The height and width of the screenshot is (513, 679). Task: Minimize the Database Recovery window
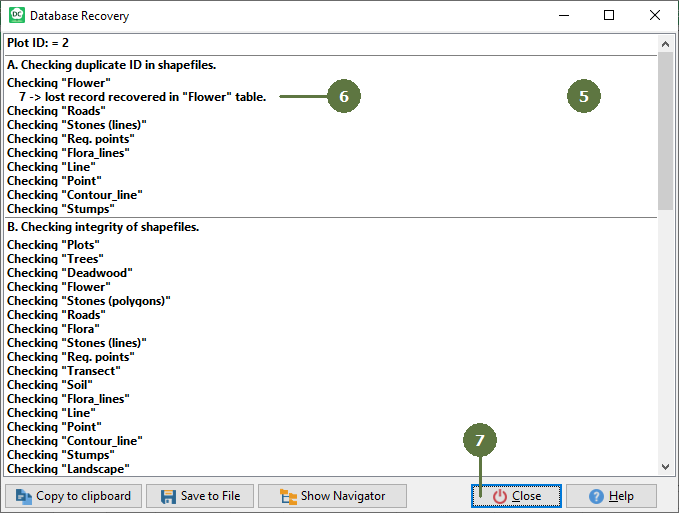(563, 16)
